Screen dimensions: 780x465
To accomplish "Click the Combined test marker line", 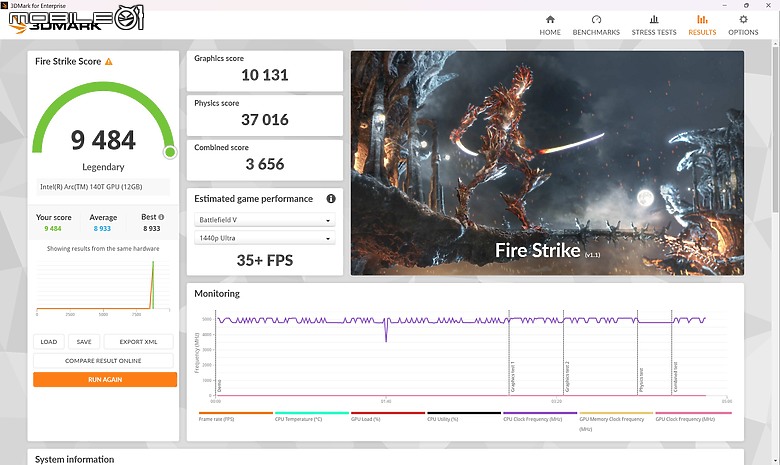I will click(672, 353).
